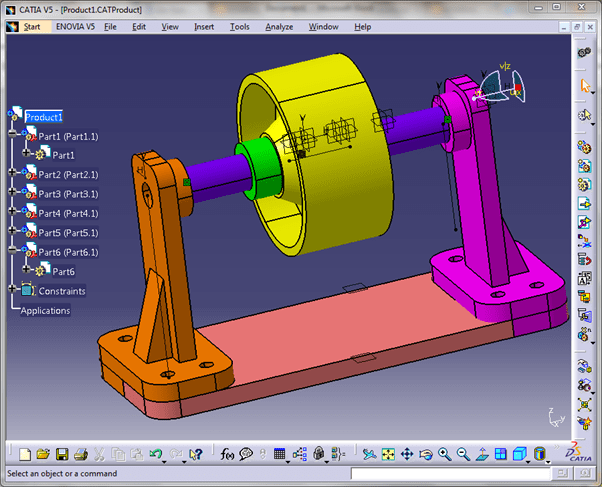This screenshot has width=602, height=487.
Task: Click the What's This help icon
Action: tap(196, 455)
